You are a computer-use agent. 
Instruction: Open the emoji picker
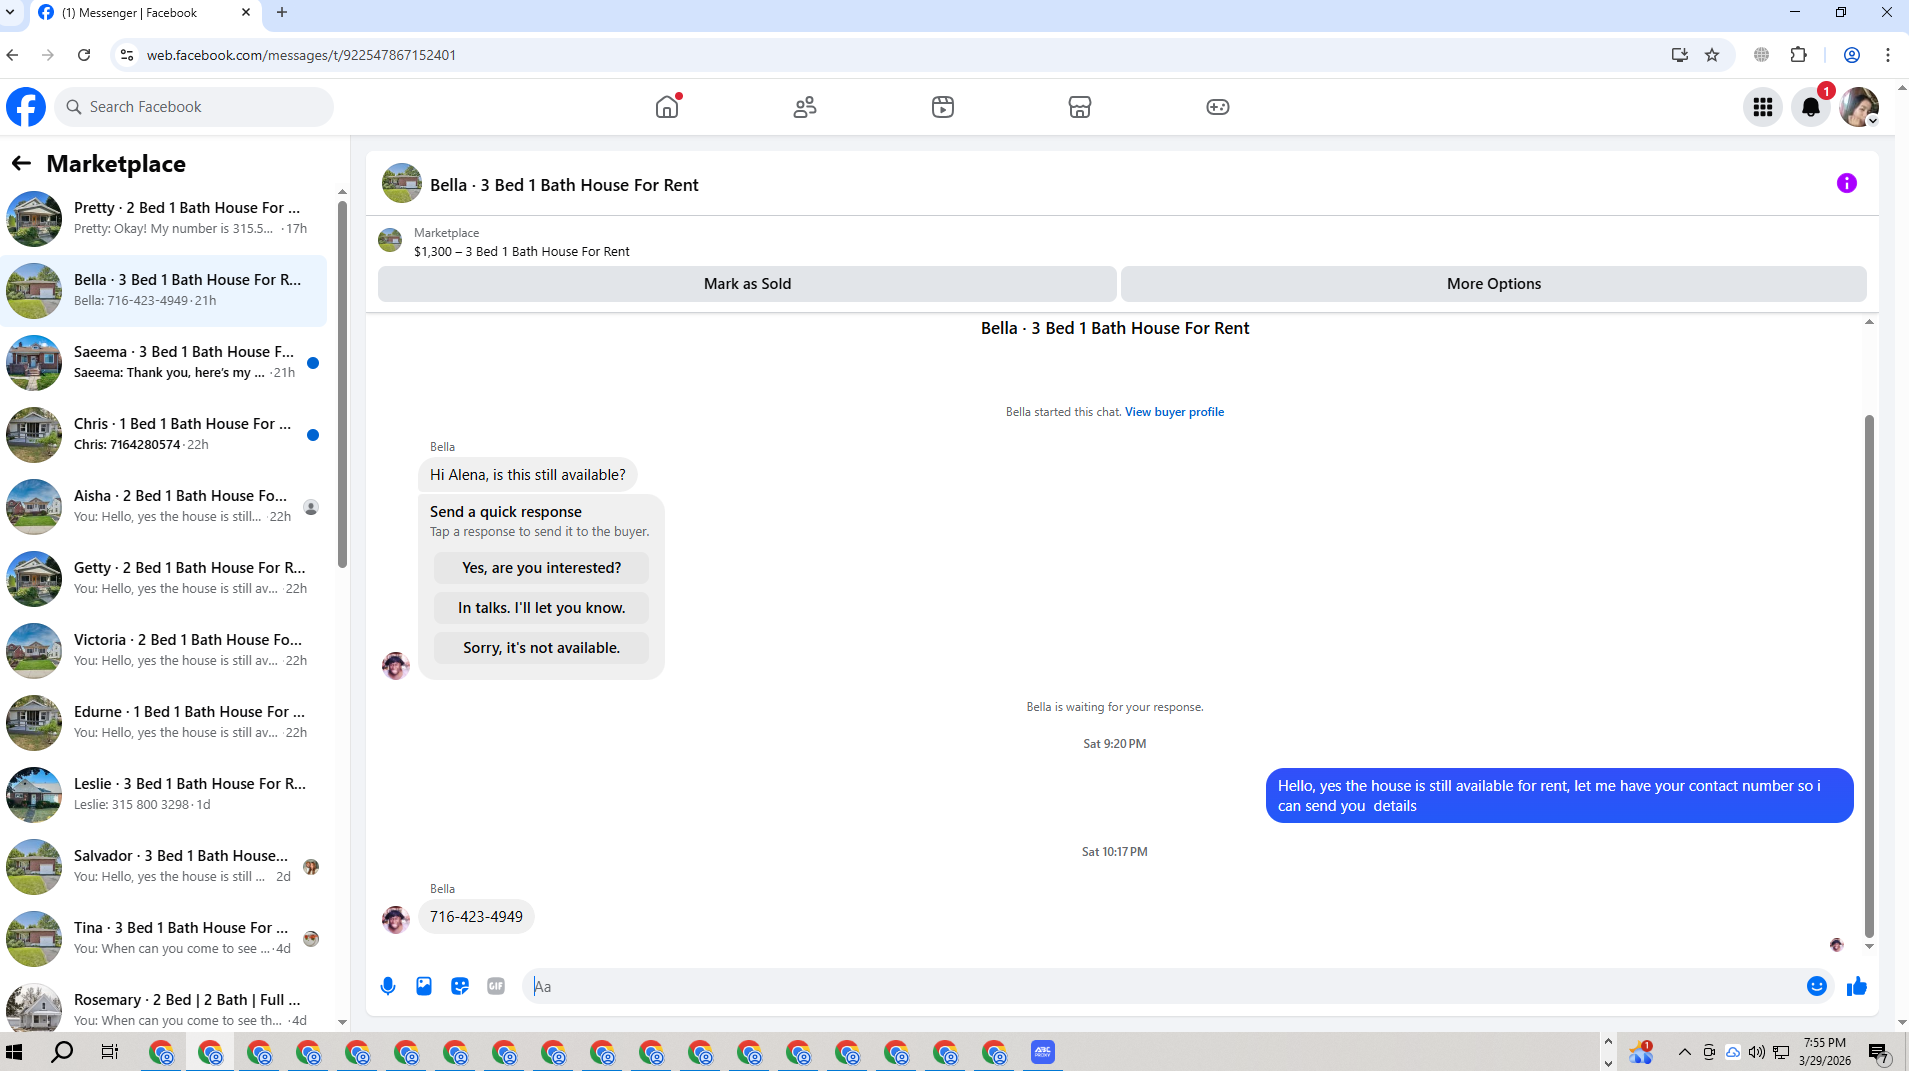[1817, 986]
